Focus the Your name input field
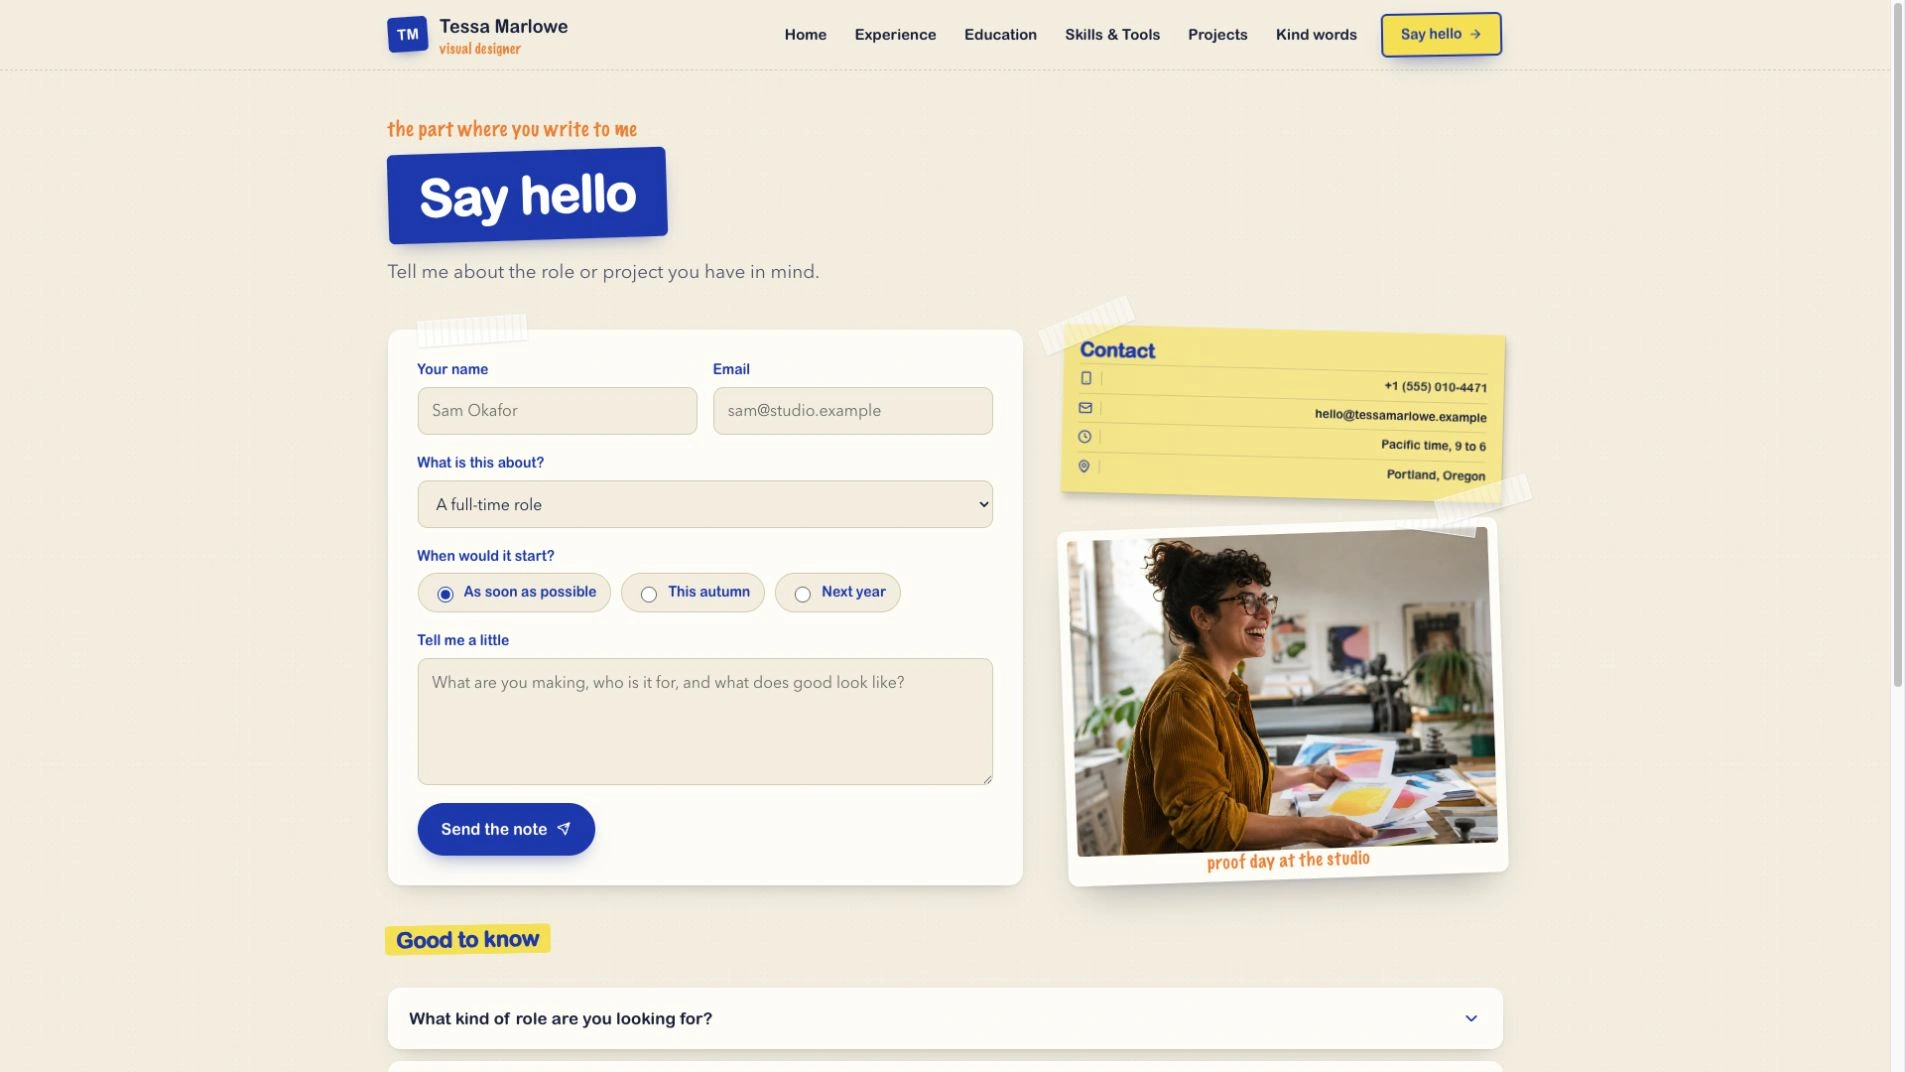Screen dimensions: 1905x1072 coord(557,411)
